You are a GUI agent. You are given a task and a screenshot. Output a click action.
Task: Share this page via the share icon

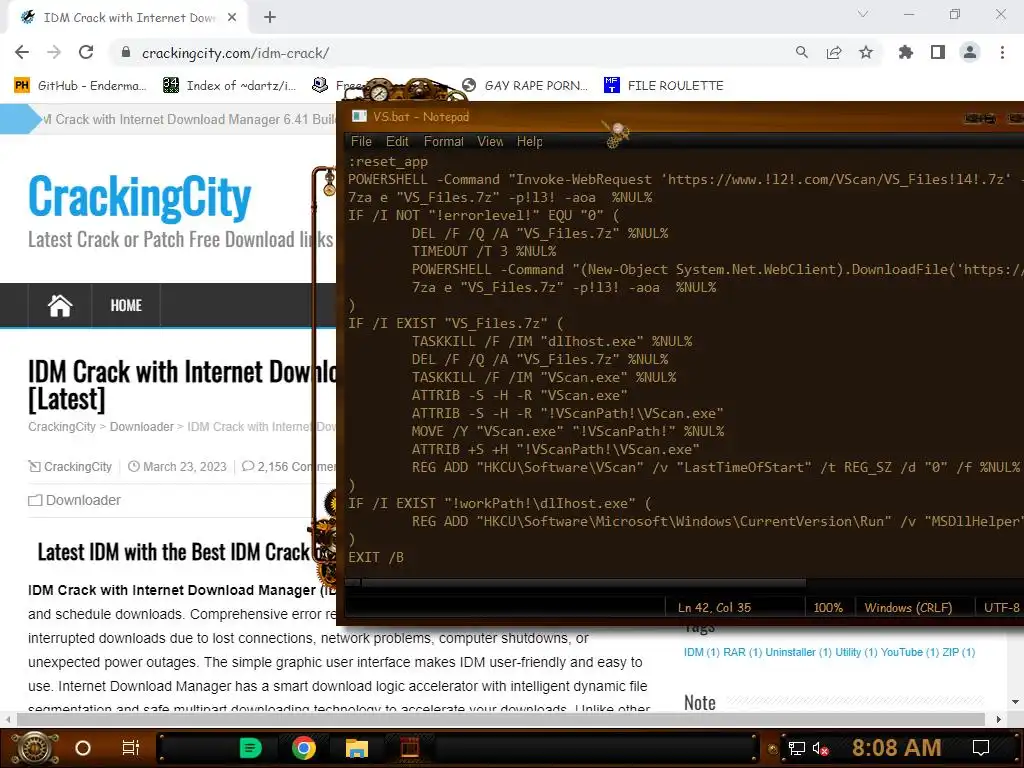click(x=834, y=52)
